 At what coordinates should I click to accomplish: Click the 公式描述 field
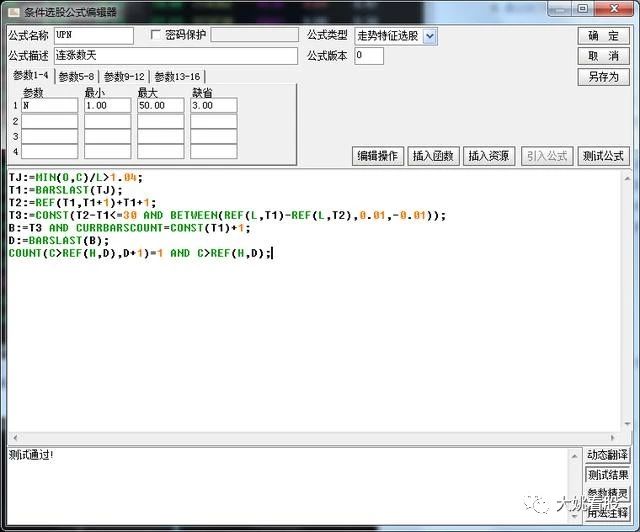(93, 56)
